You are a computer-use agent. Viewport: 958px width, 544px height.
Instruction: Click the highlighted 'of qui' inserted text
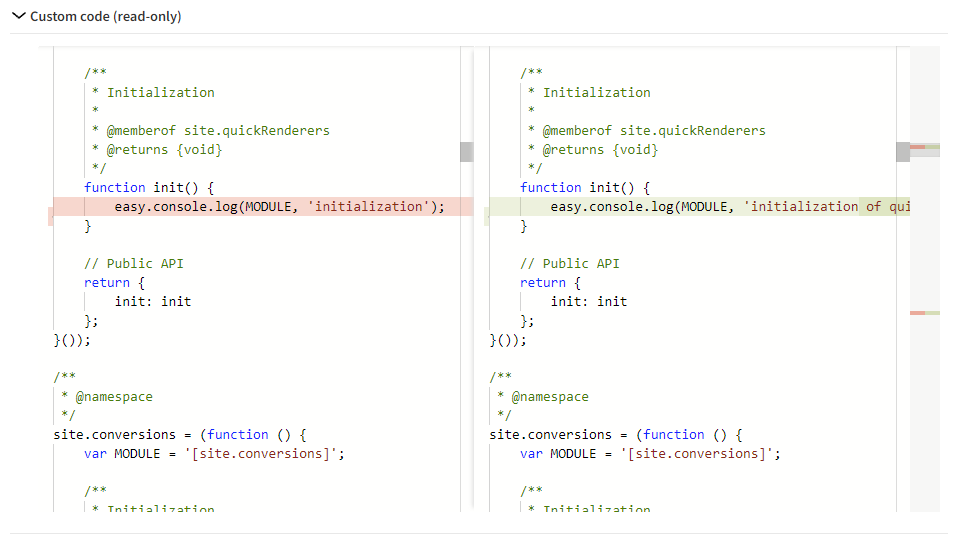click(x=885, y=207)
